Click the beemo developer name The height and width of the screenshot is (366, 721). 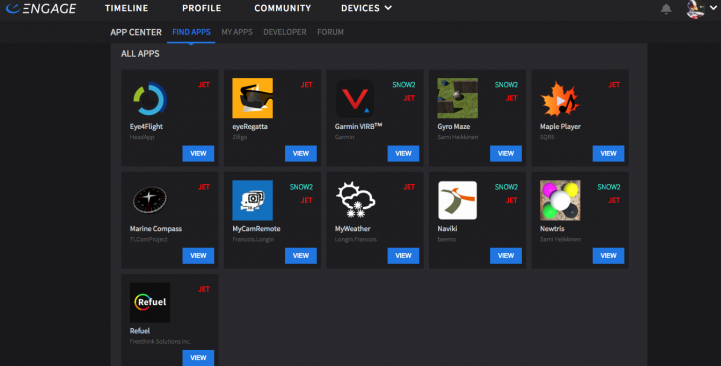coord(447,239)
